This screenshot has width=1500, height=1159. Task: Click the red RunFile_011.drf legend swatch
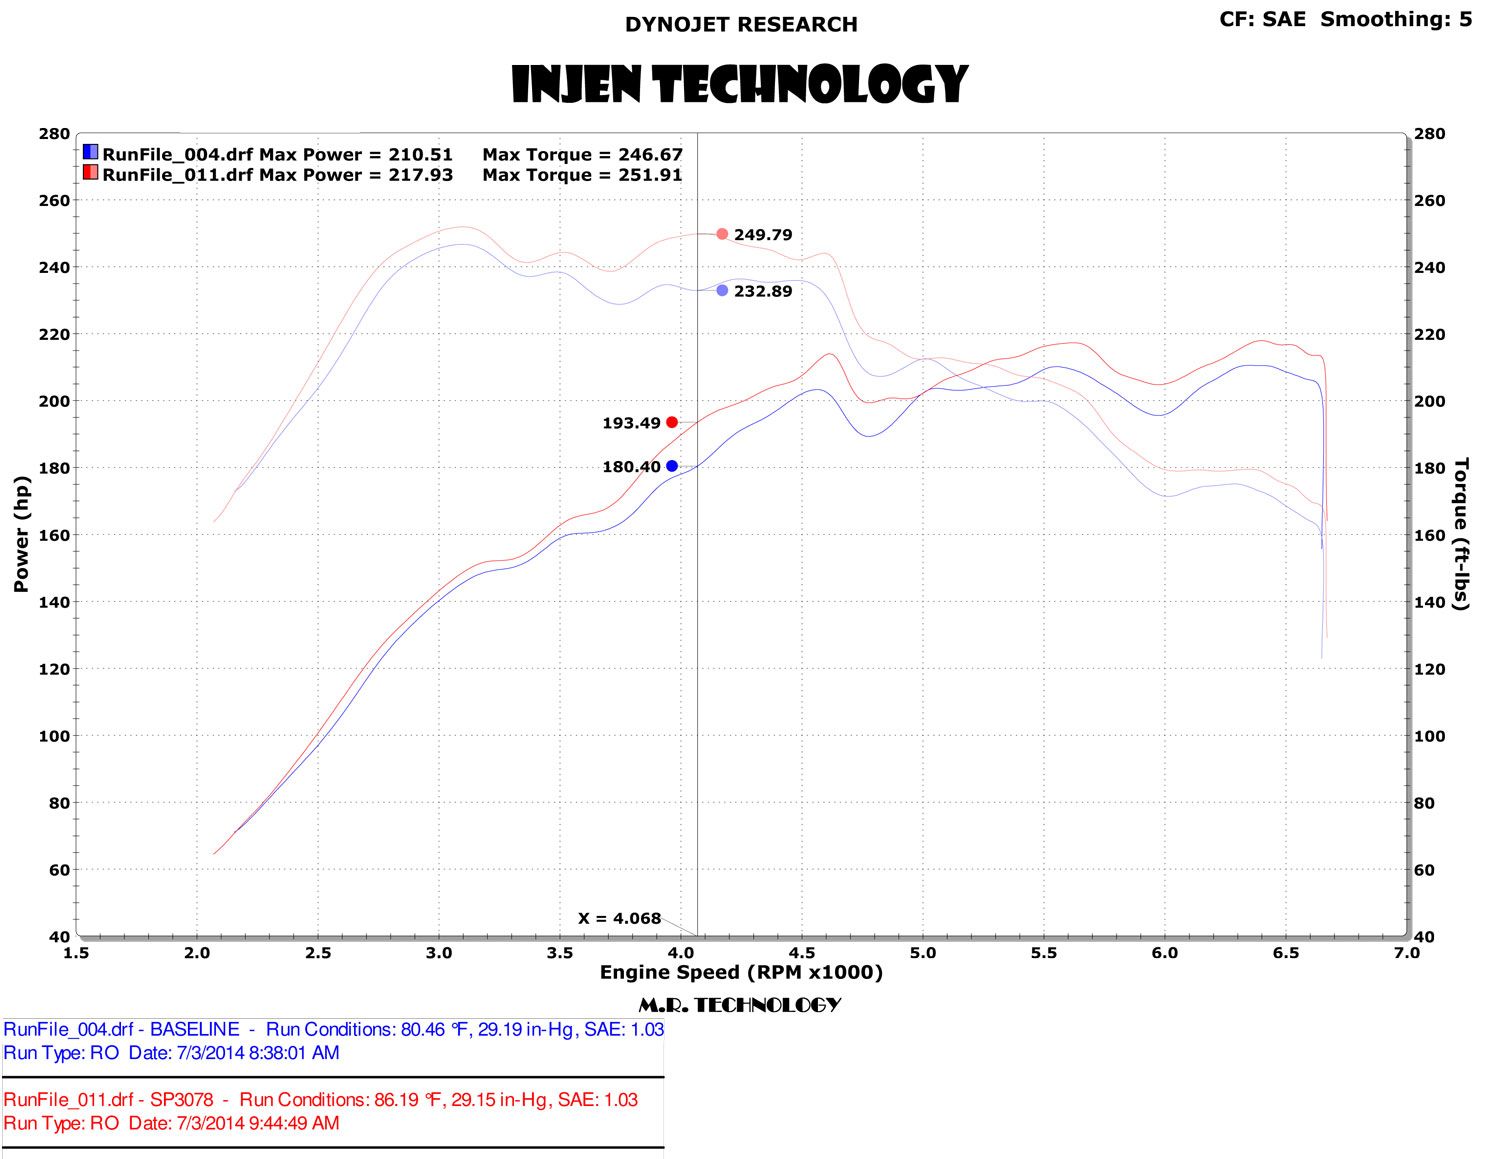[x=91, y=173]
